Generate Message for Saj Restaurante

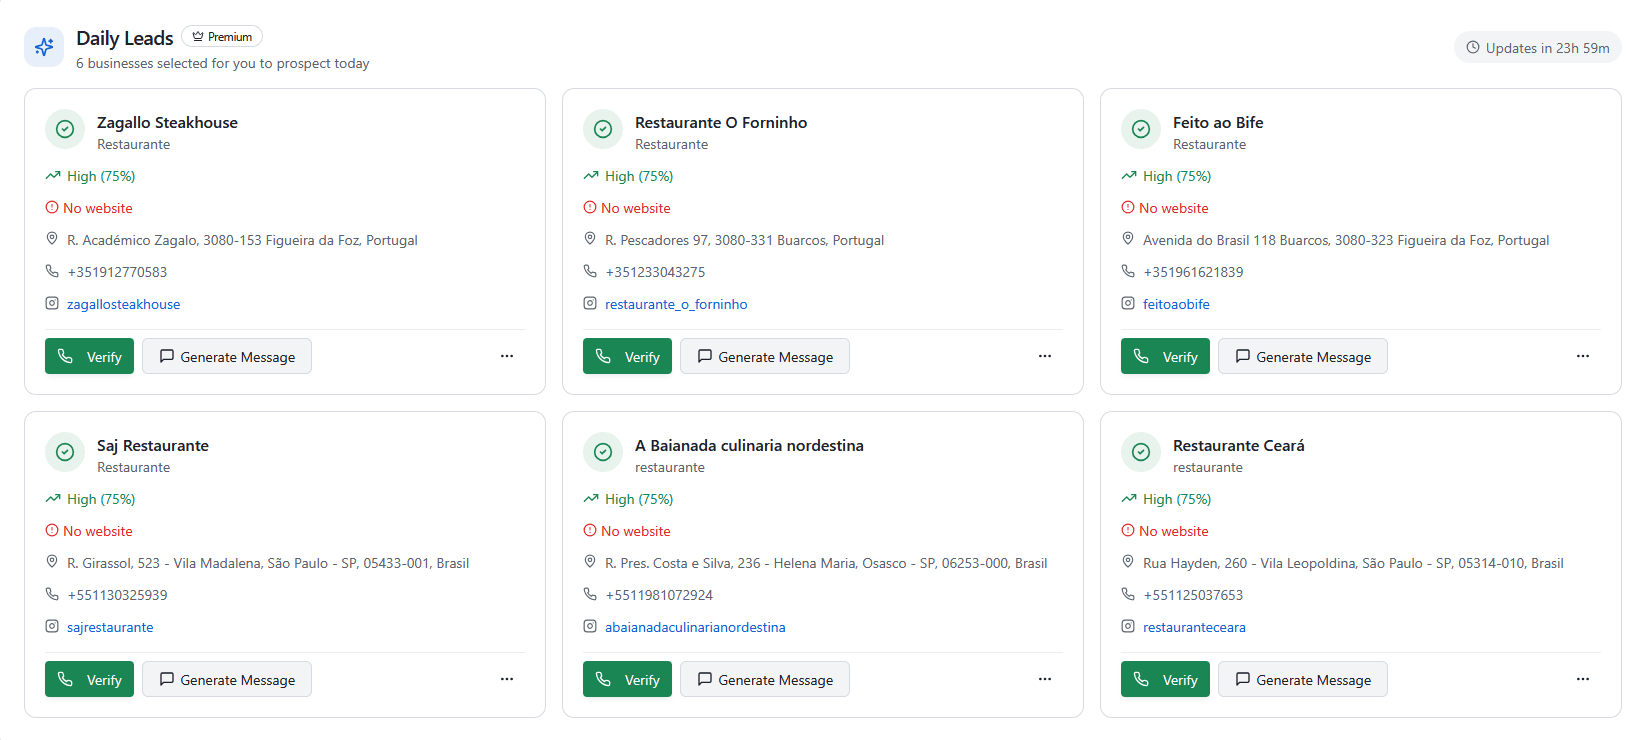pos(227,679)
